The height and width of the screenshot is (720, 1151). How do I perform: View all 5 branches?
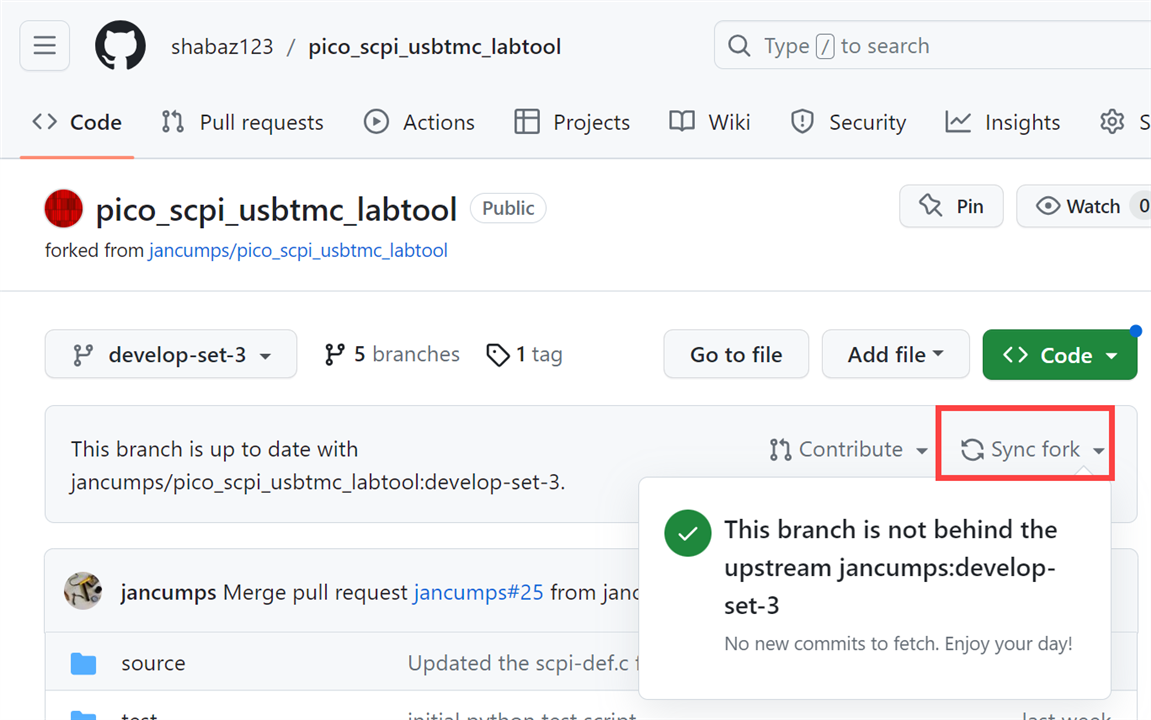click(392, 354)
